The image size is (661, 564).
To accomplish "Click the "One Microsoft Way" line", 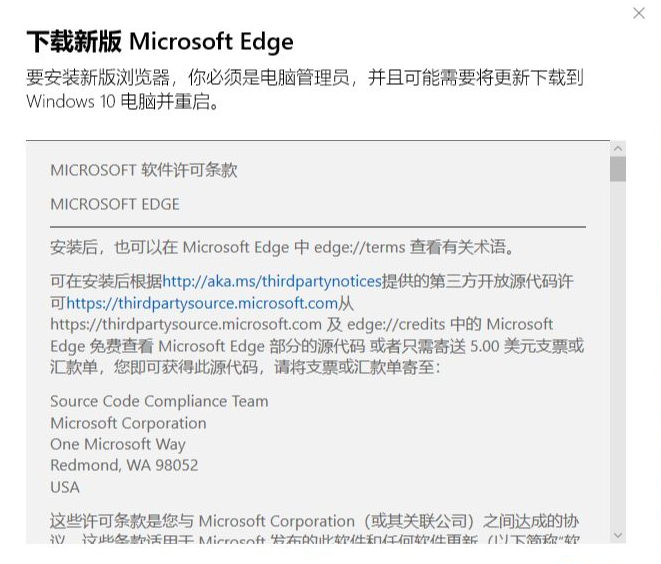I will tap(118, 444).
